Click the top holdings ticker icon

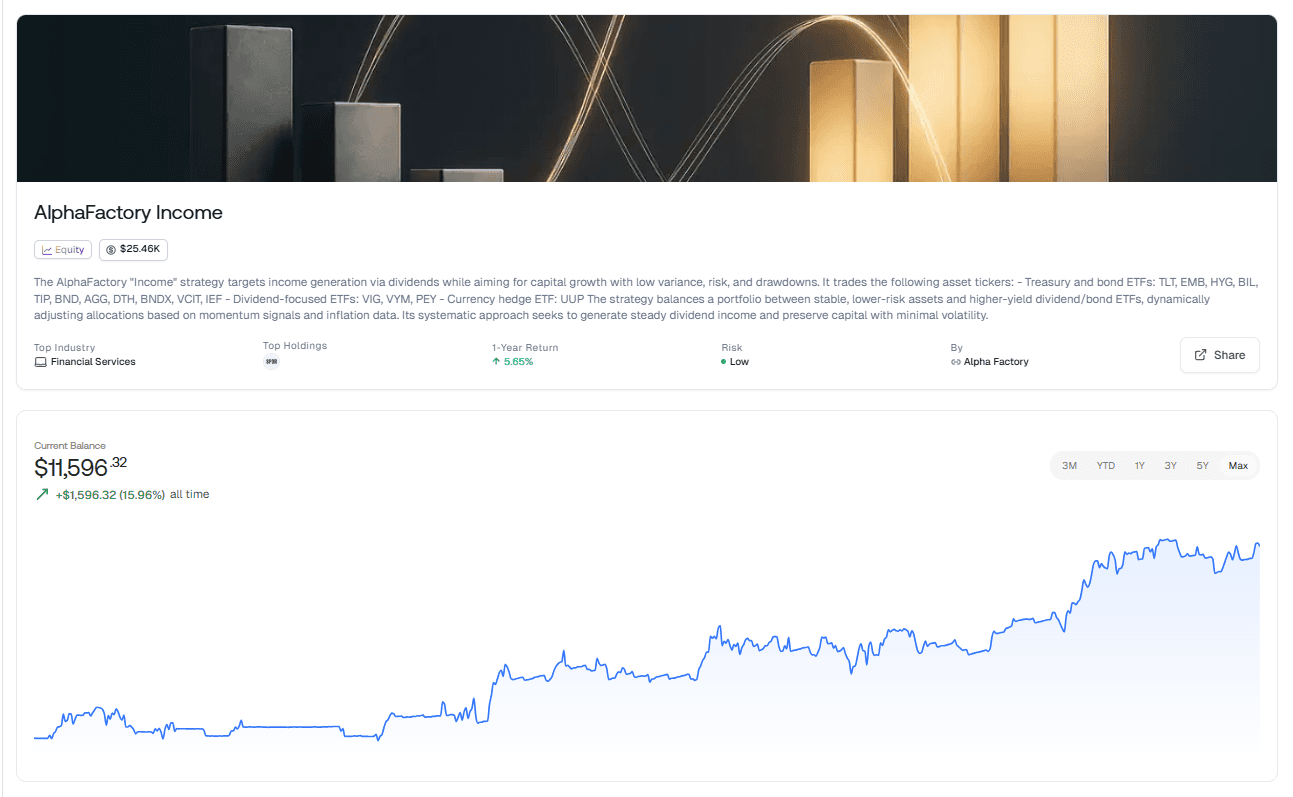click(x=271, y=362)
